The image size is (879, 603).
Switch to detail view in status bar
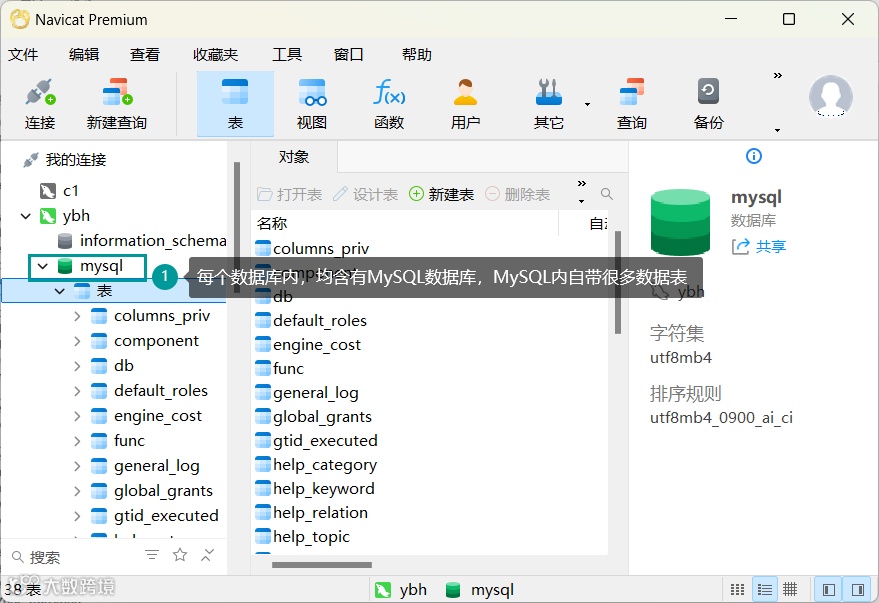(x=790, y=590)
